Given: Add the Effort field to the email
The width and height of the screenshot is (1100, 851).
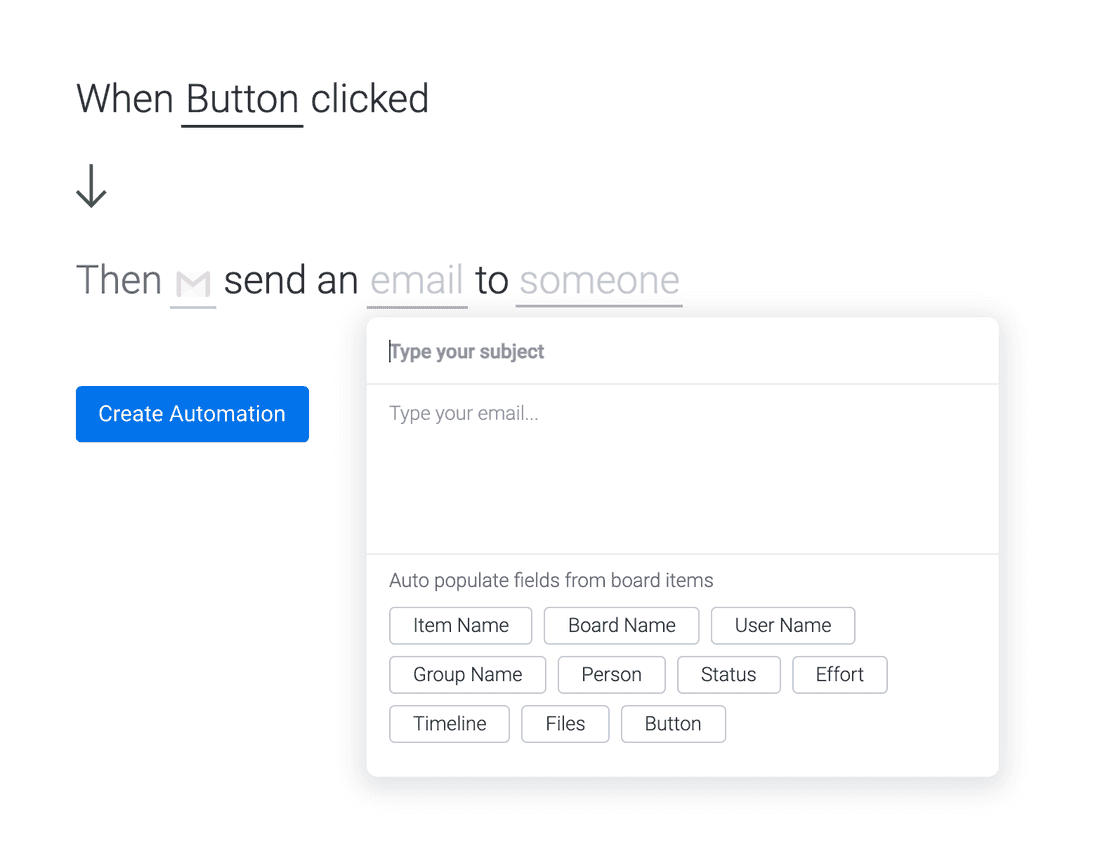Looking at the screenshot, I should pos(839,674).
